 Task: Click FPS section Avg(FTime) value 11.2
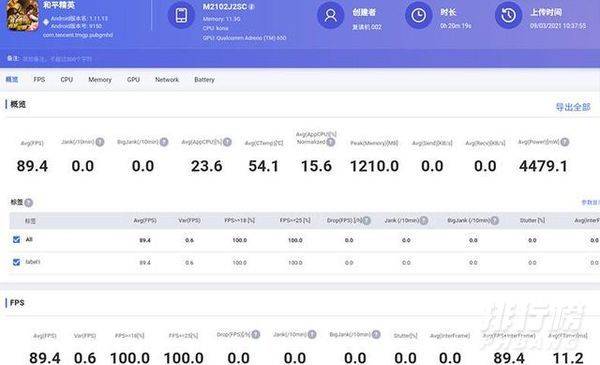[568, 358]
